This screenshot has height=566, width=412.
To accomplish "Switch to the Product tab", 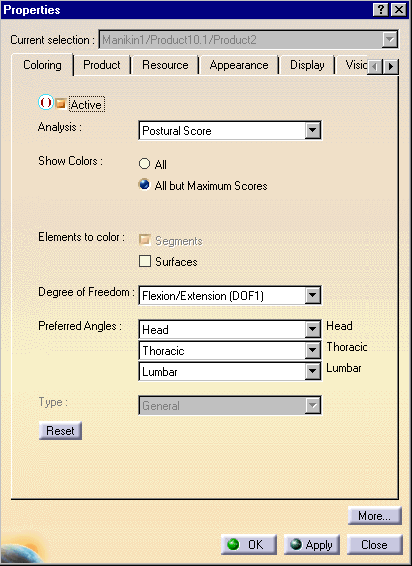I will pos(102,65).
